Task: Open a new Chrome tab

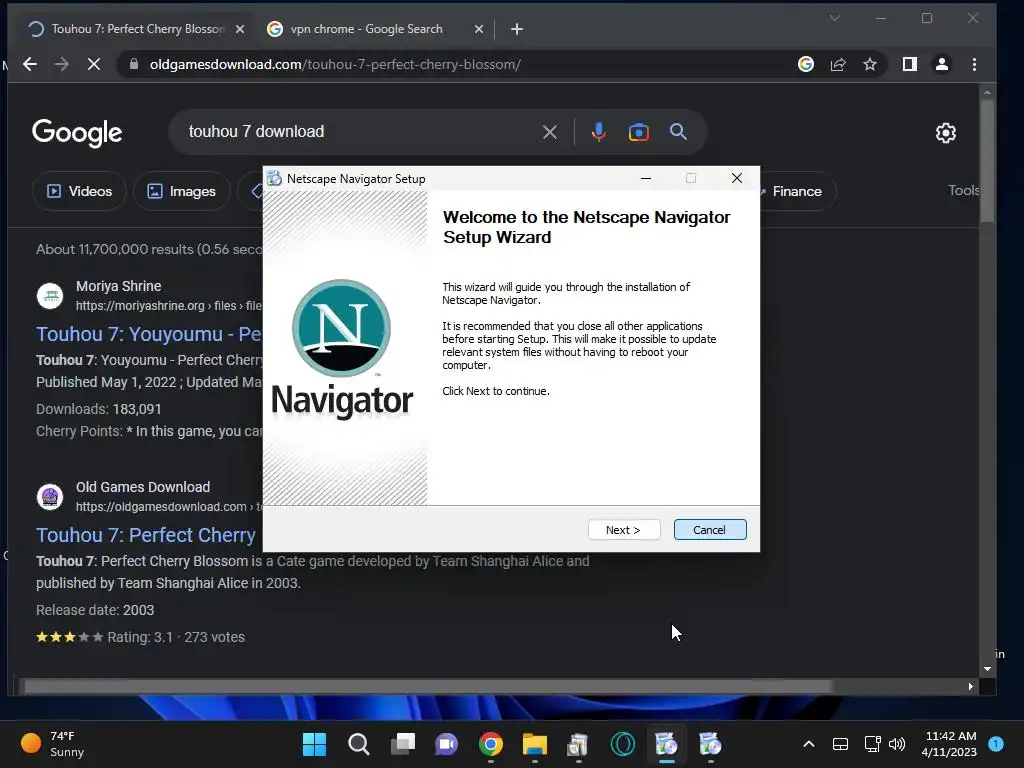Action: coord(517,29)
